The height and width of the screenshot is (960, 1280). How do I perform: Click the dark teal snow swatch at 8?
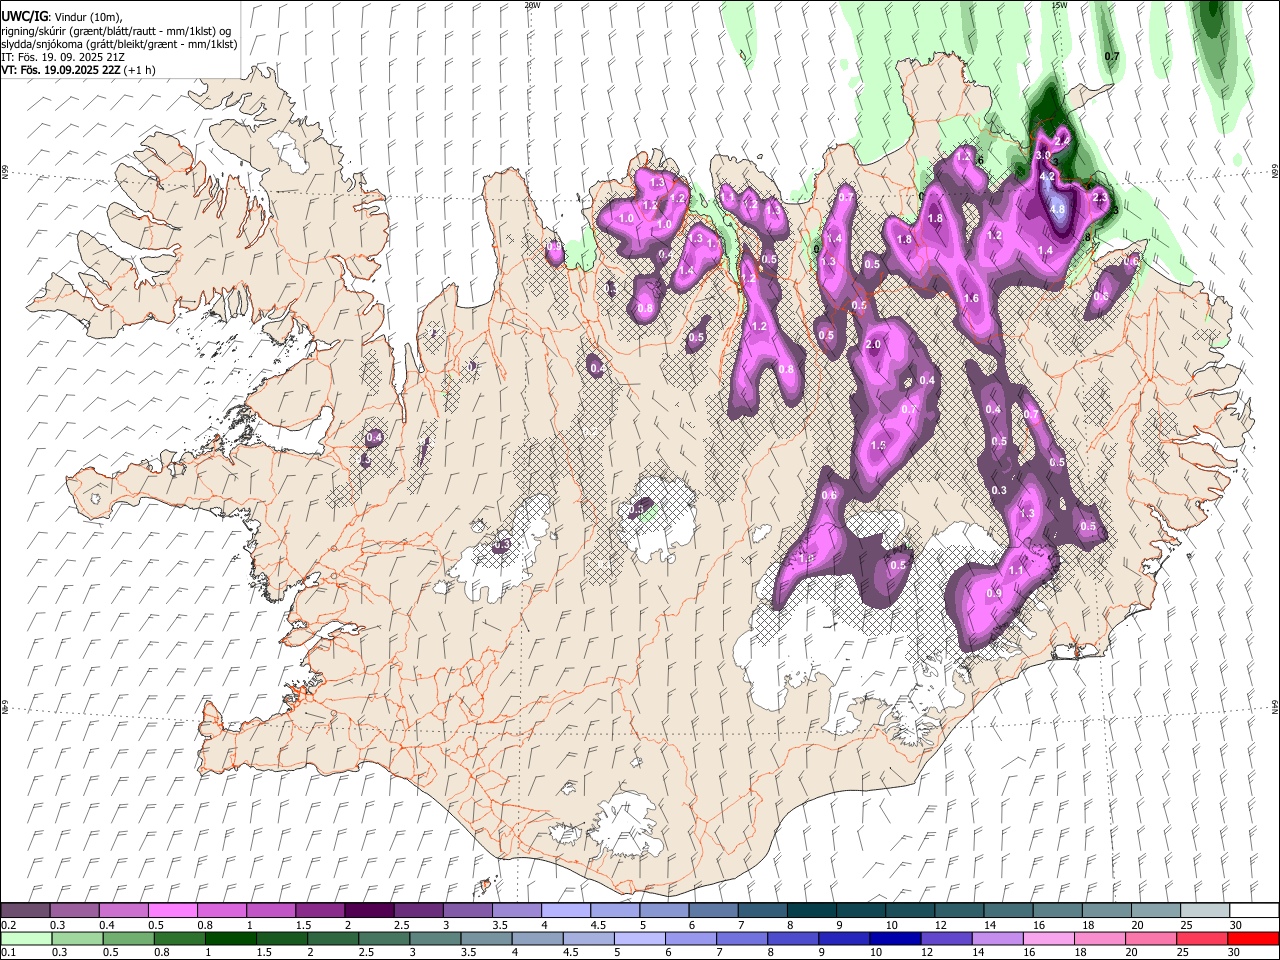(x=810, y=911)
